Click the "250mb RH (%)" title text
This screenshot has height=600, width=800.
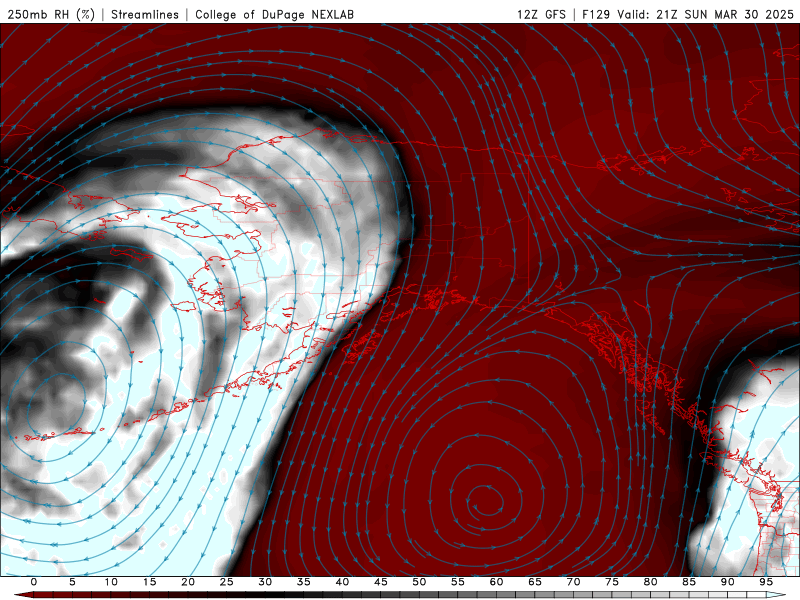pos(52,14)
